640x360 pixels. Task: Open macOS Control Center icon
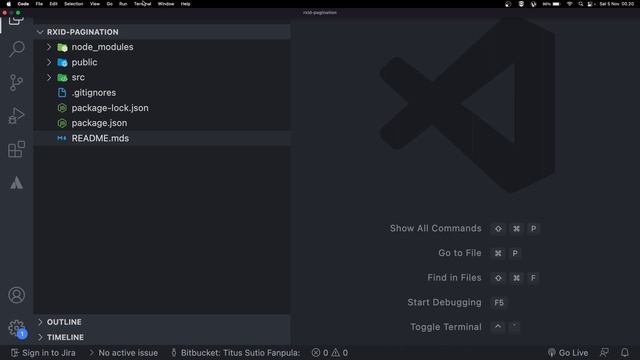[590, 4]
